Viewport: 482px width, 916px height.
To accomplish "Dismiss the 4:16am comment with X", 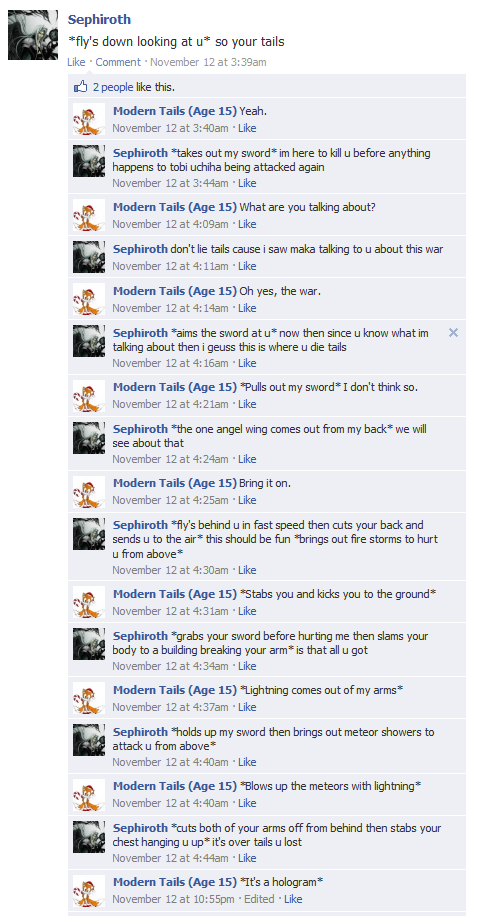I will (453, 332).
